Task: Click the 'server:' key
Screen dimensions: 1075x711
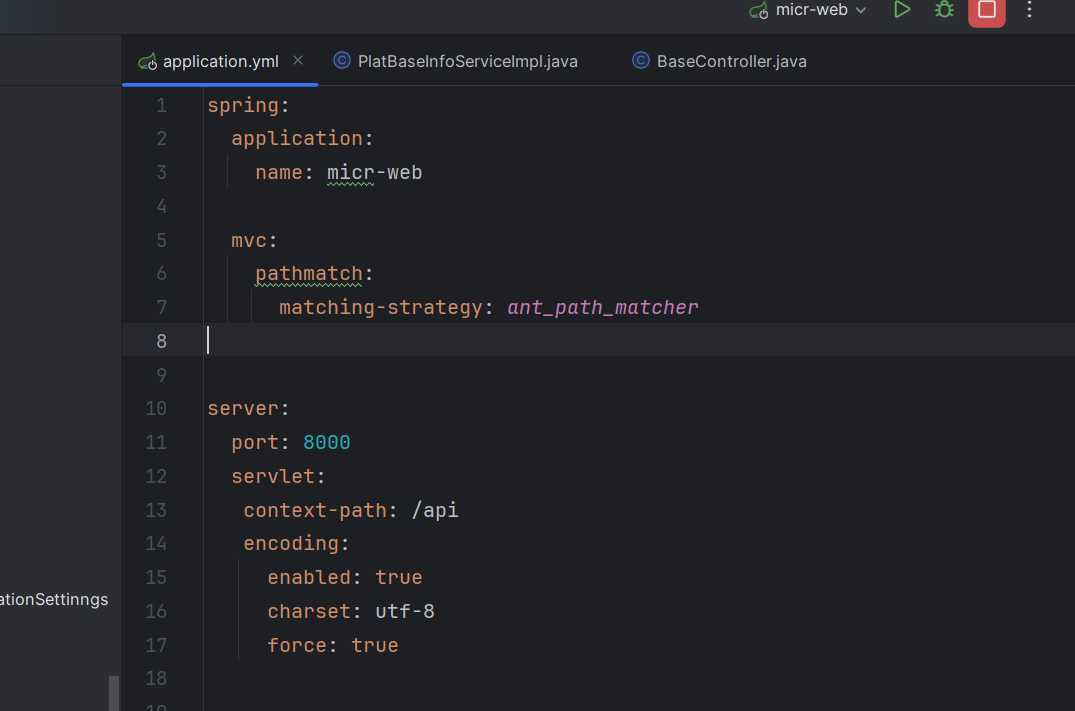Action: coord(249,409)
